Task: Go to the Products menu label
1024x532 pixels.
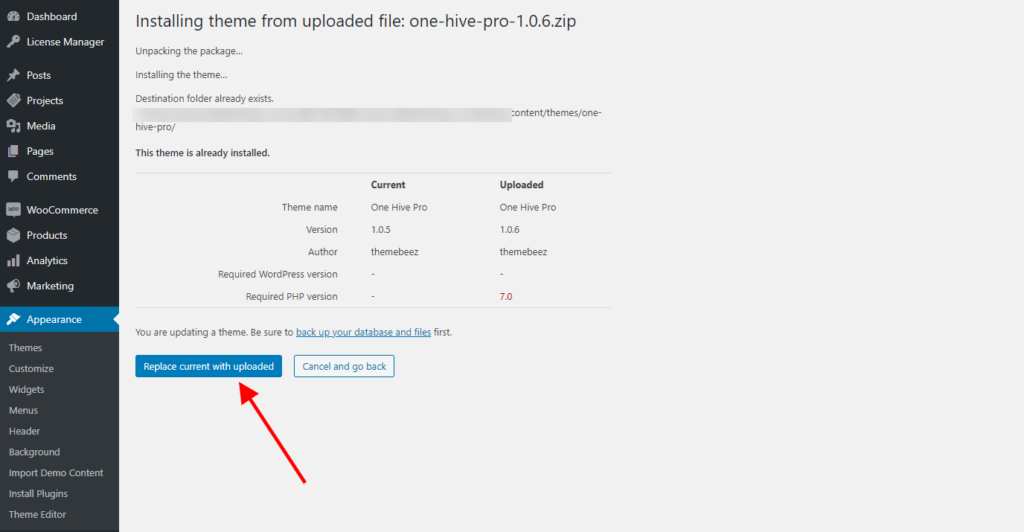Action: point(47,235)
